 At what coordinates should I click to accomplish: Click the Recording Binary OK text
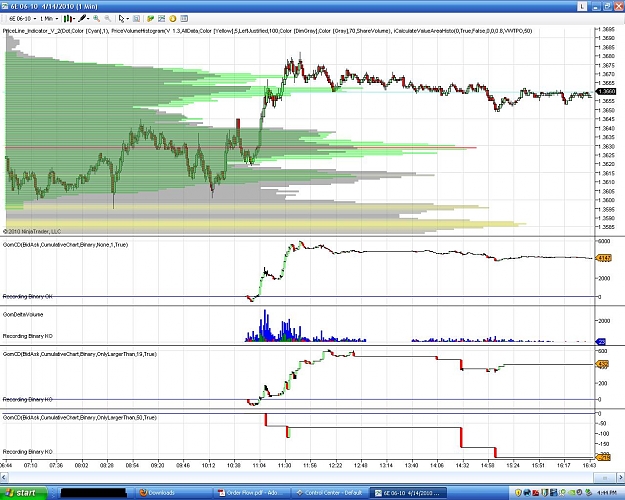pos(28,297)
